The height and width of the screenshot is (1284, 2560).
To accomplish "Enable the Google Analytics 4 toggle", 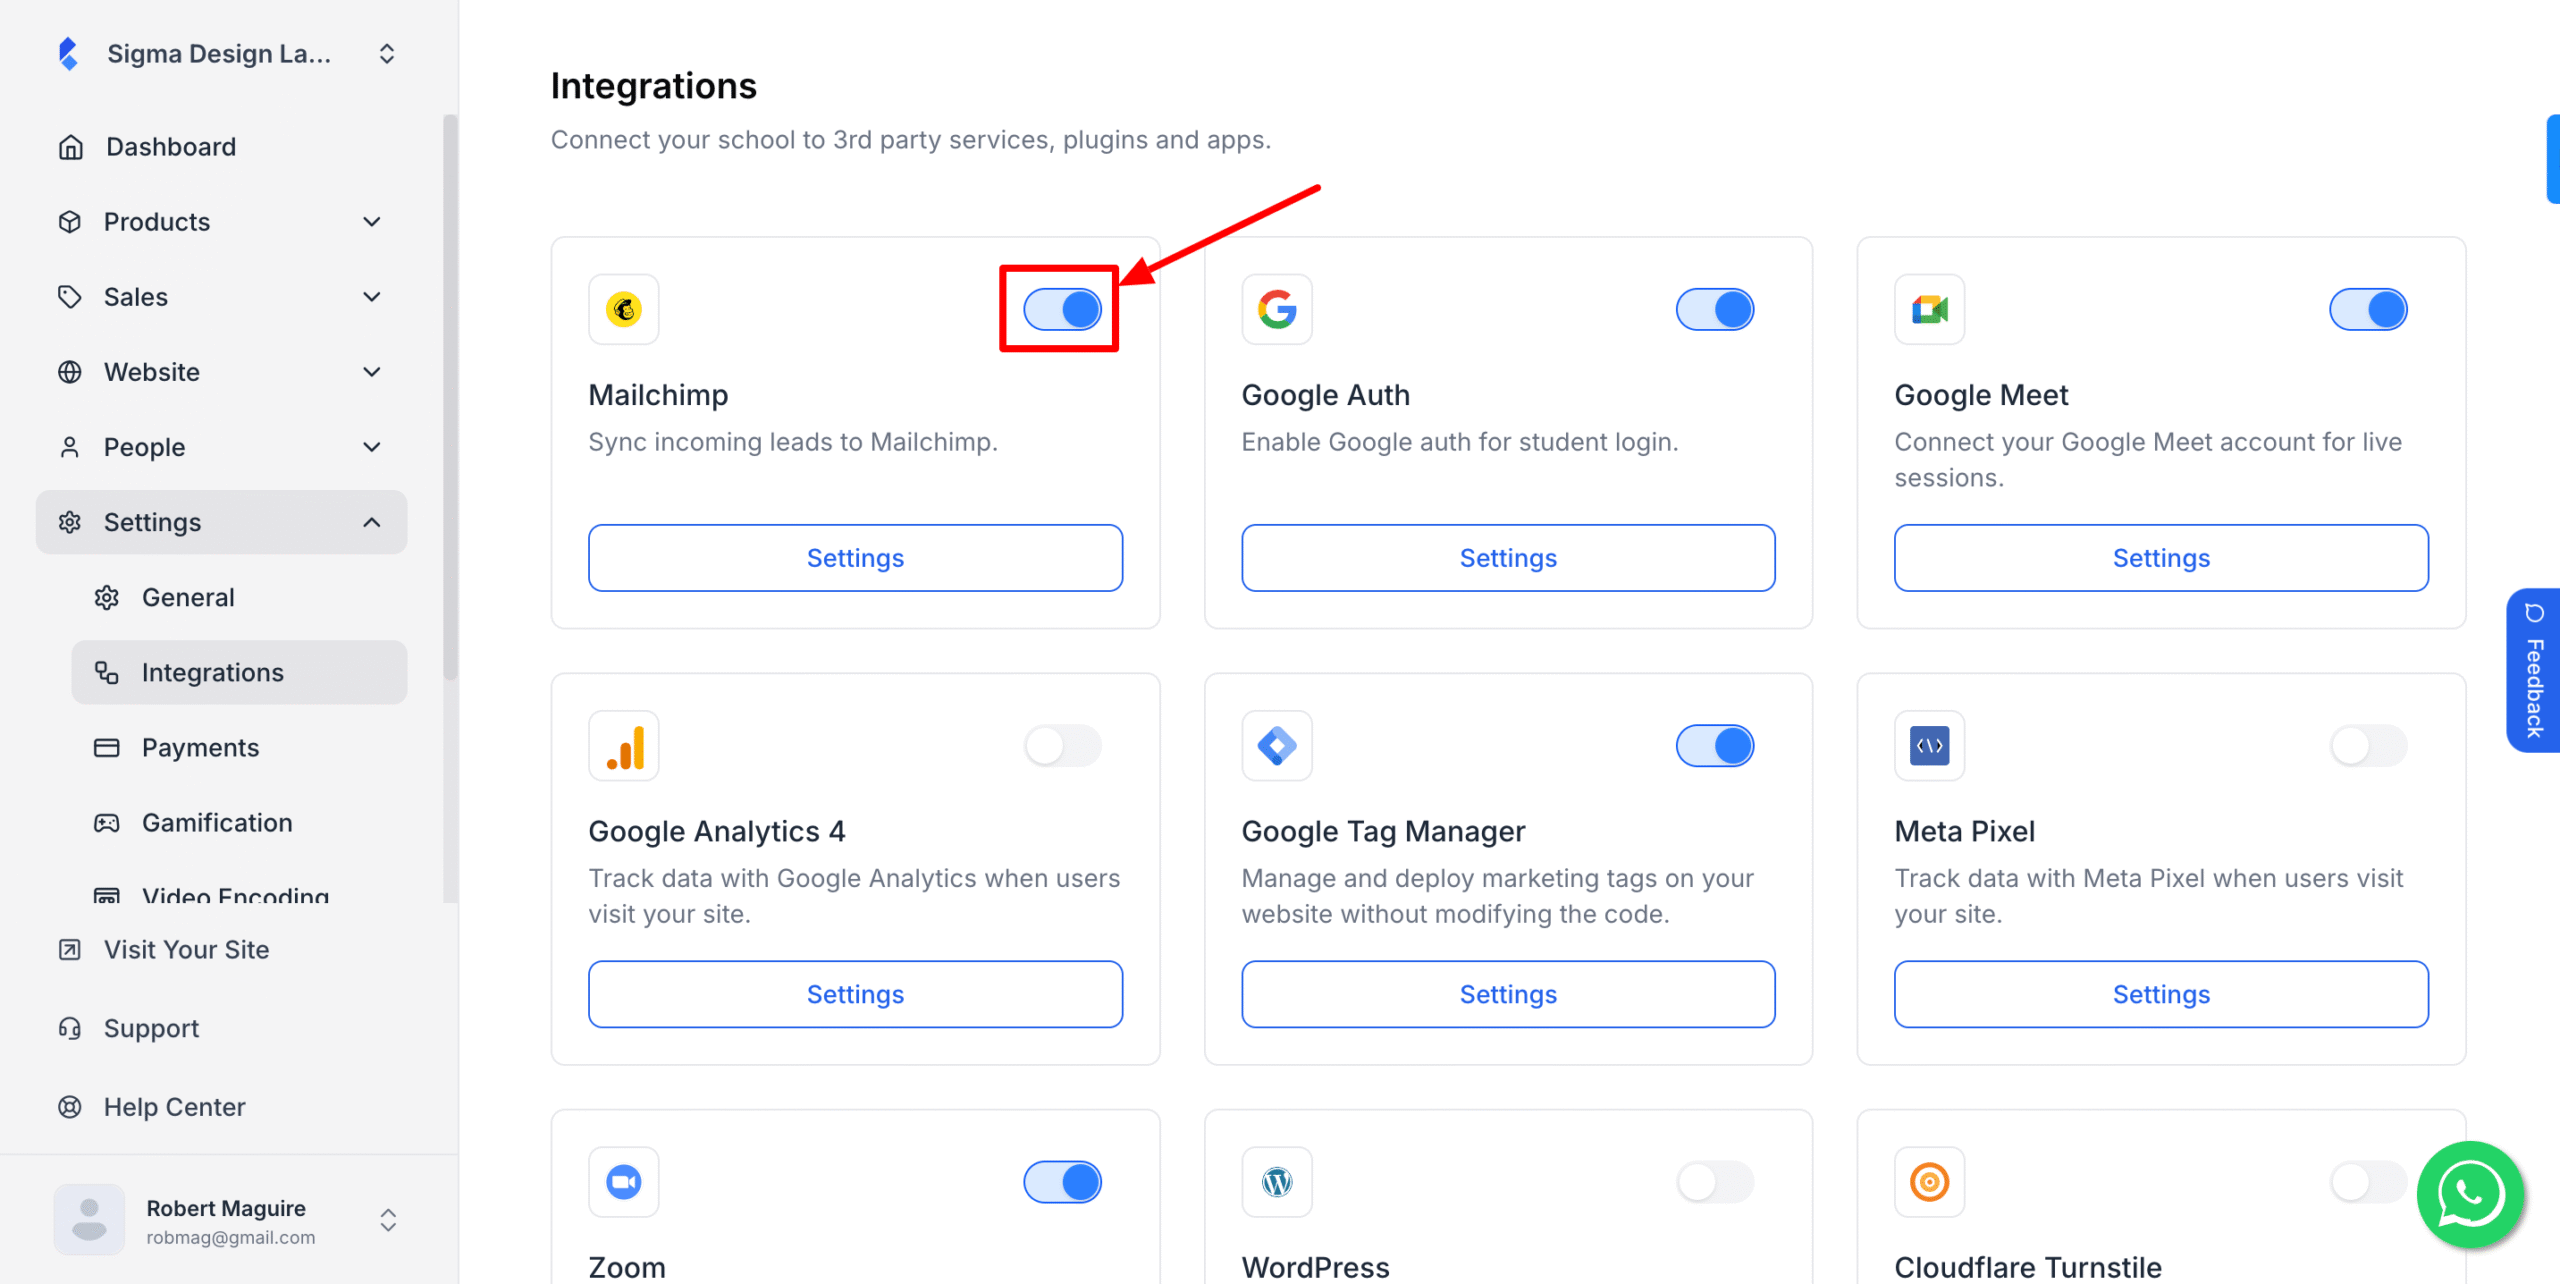I will click(1062, 746).
